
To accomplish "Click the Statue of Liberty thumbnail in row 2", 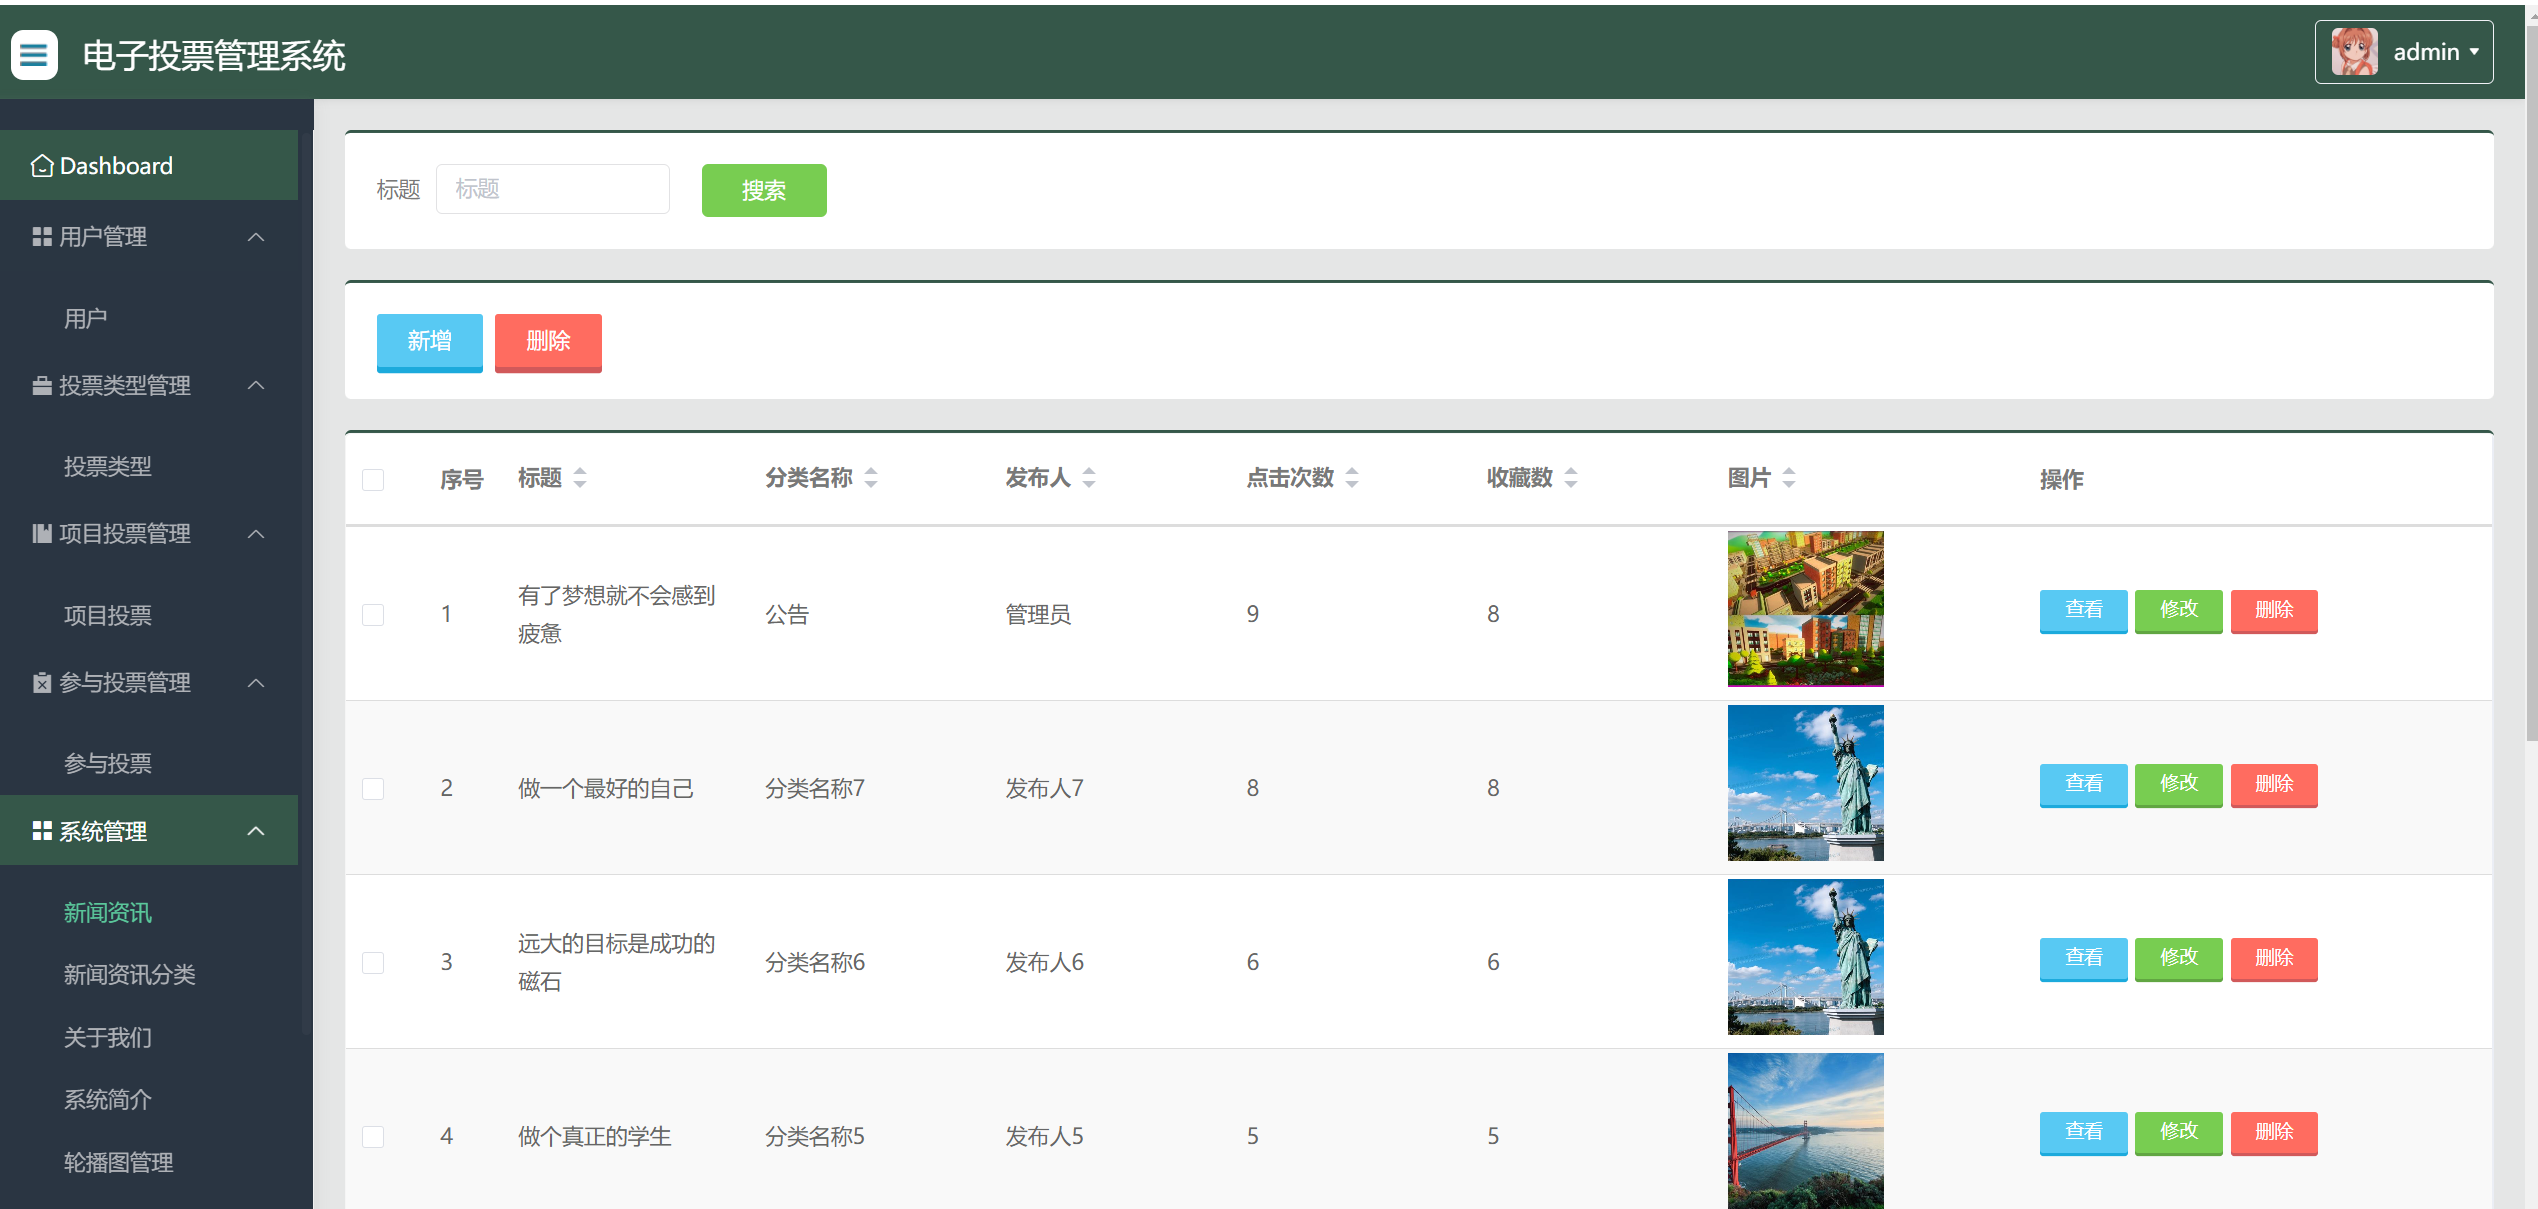I will pyautogui.click(x=1804, y=782).
